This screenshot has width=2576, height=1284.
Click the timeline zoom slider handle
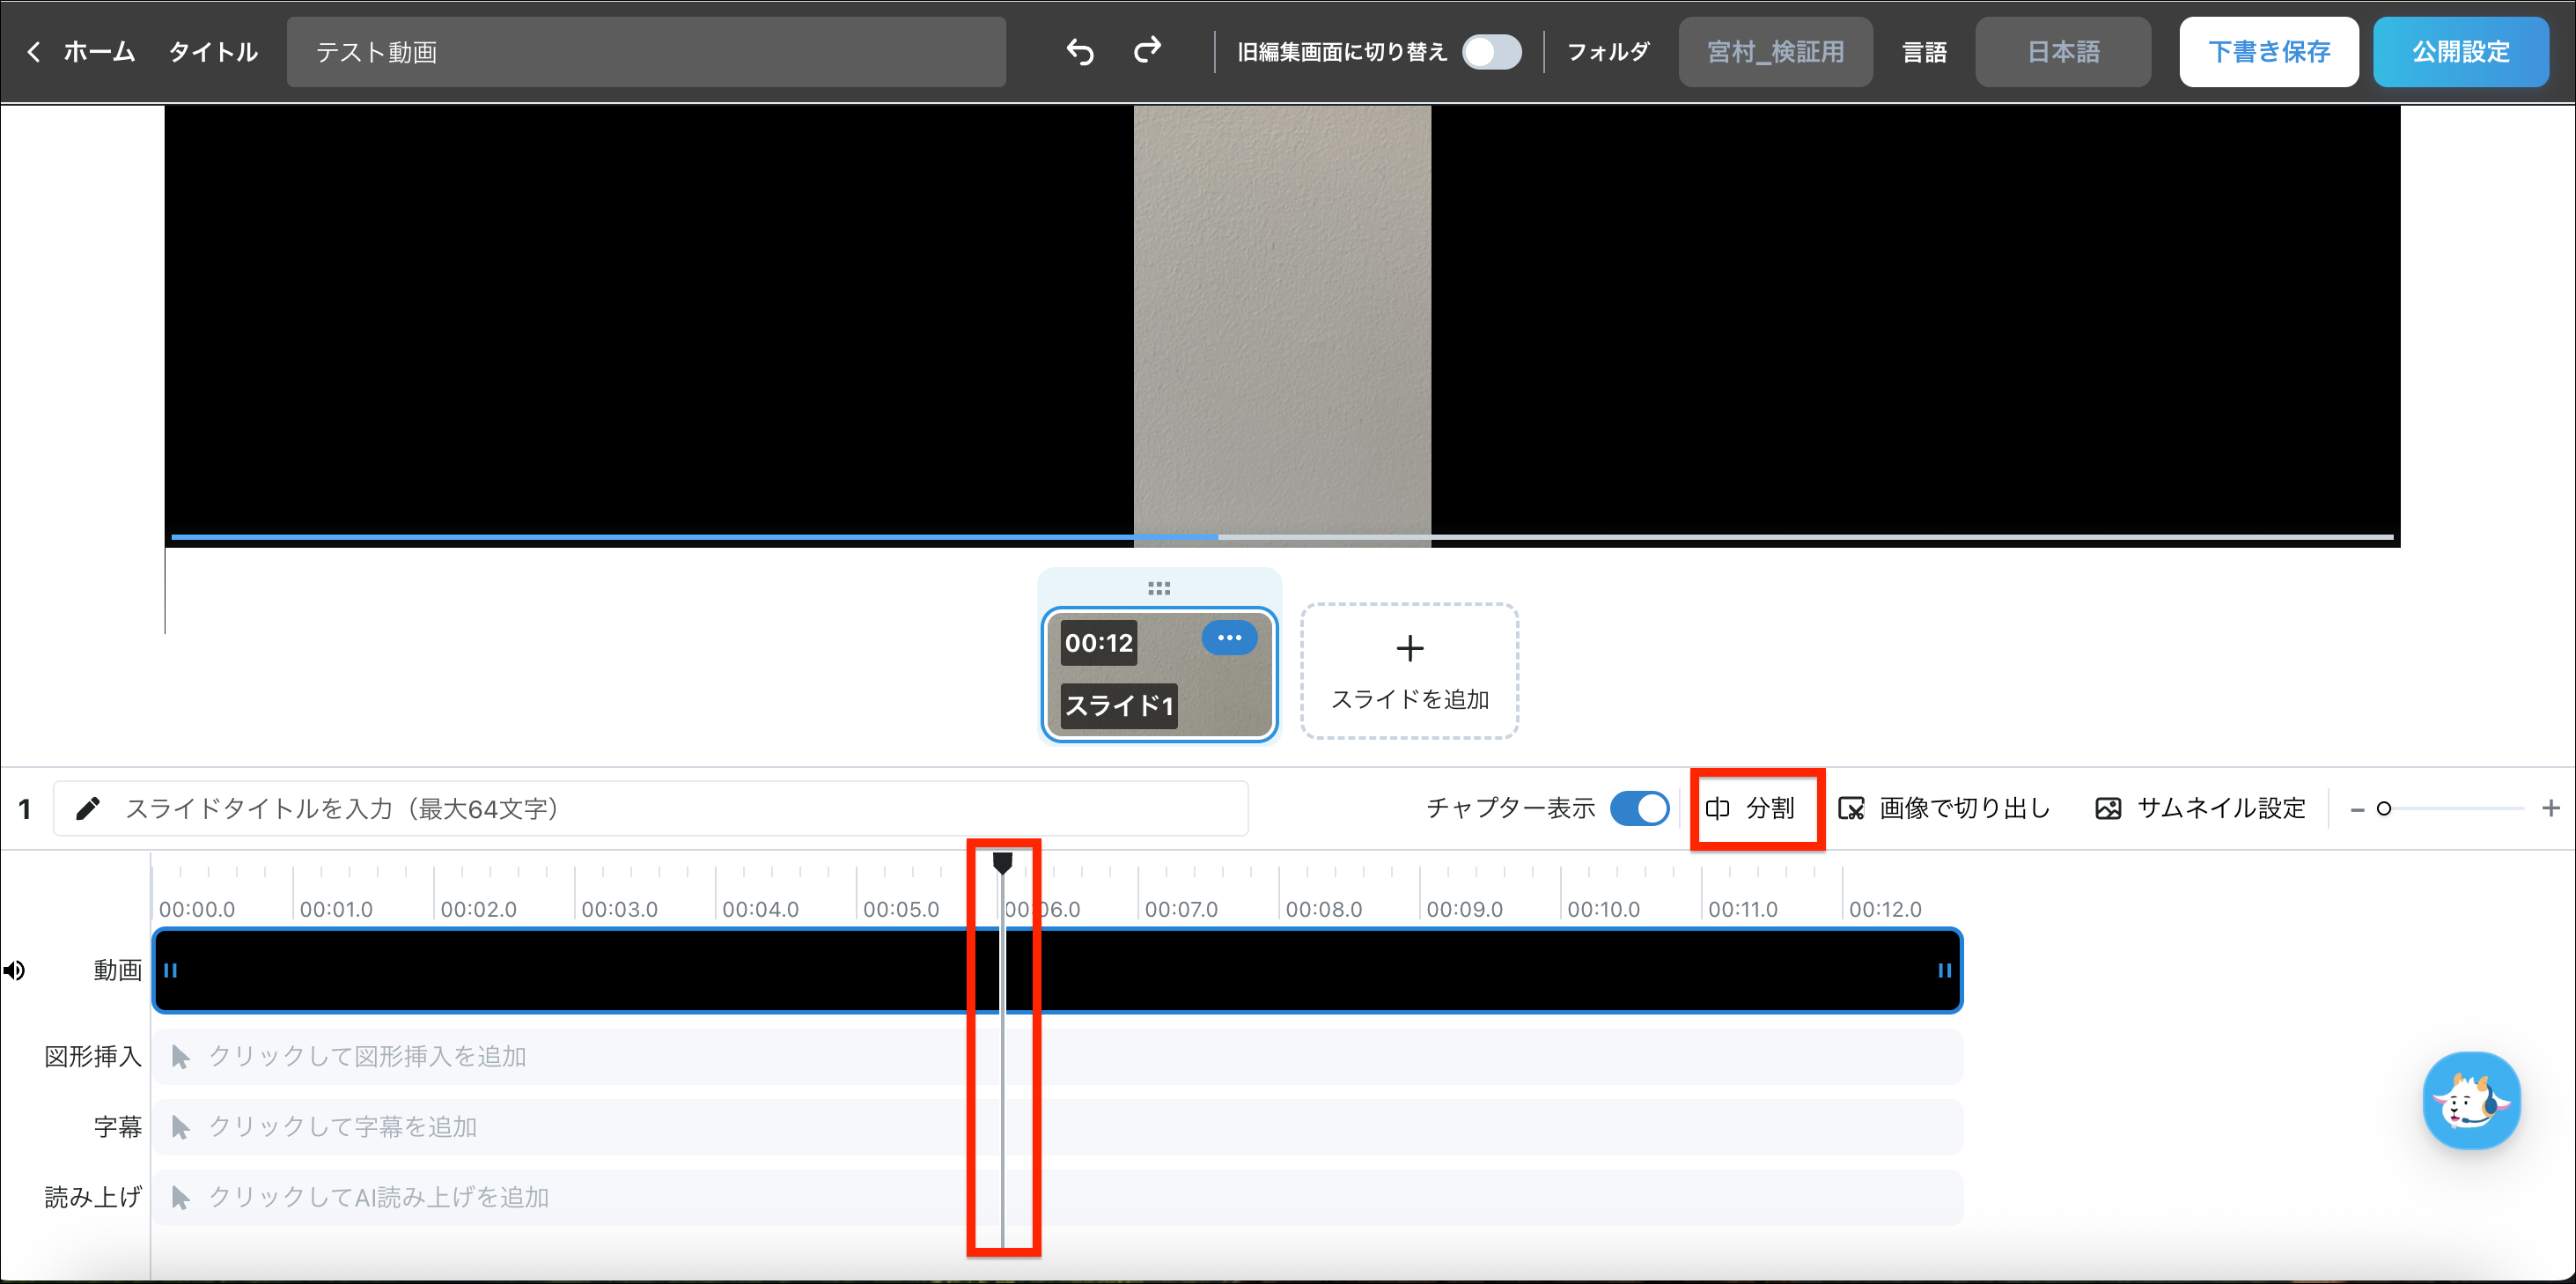[x=2384, y=808]
